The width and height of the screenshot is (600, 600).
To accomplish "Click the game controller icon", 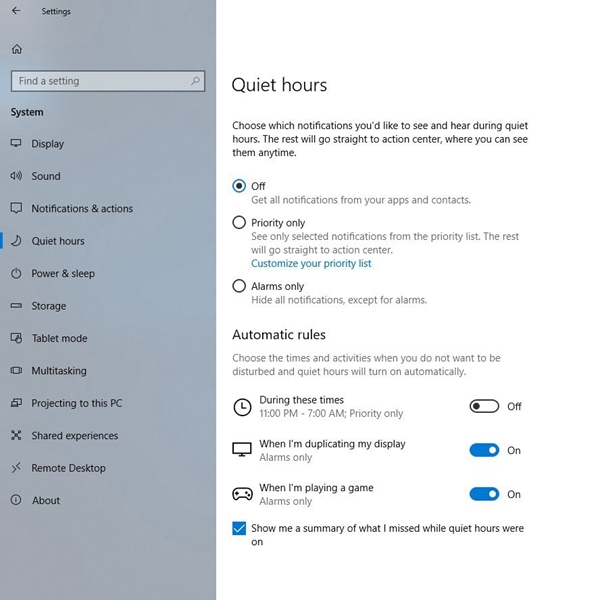I will pyautogui.click(x=242, y=494).
